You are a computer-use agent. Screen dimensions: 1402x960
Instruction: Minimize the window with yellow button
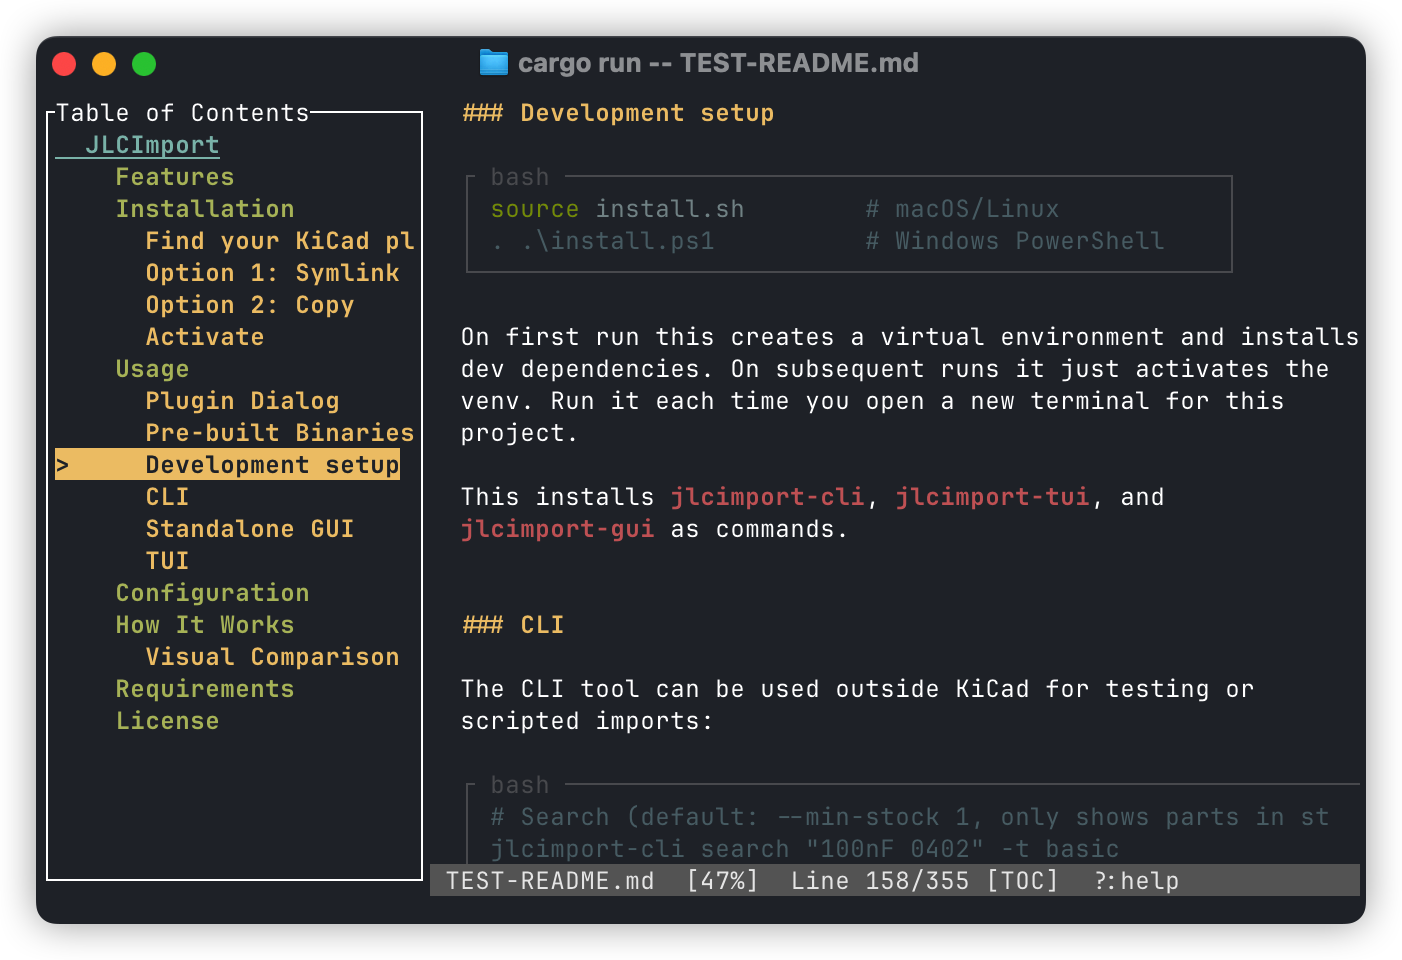point(104,64)
